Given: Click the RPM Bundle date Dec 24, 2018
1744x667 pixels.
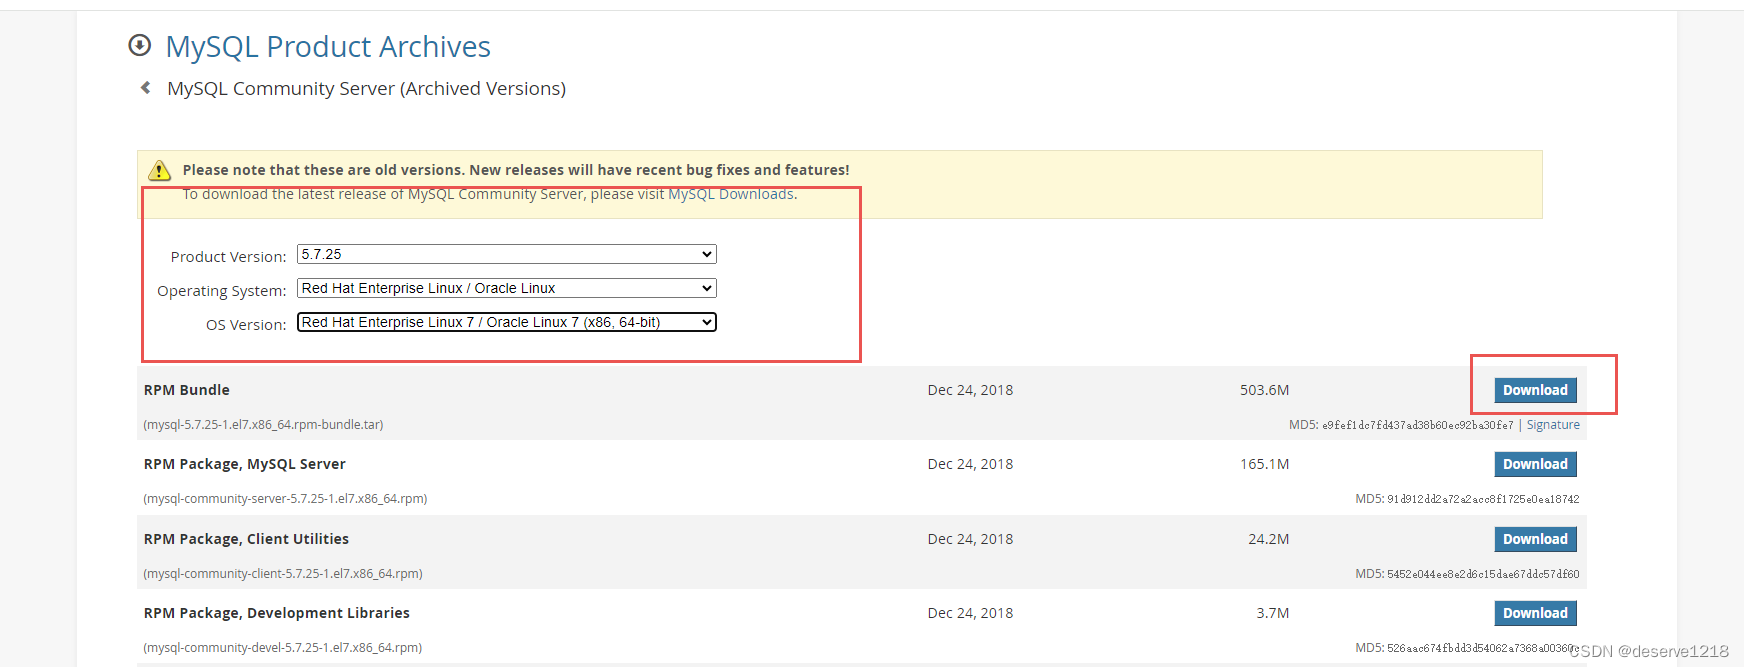Looking at the screenshot, I should click(970, 390).
